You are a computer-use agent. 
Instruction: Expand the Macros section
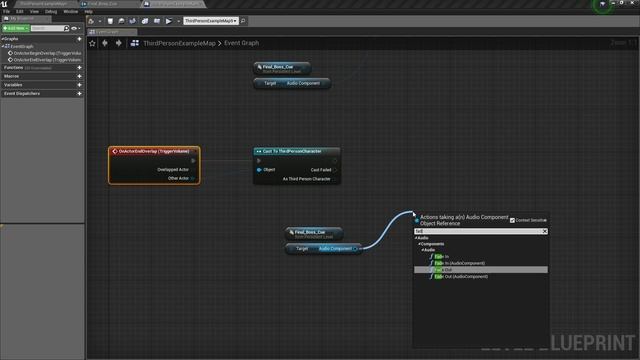11,76
